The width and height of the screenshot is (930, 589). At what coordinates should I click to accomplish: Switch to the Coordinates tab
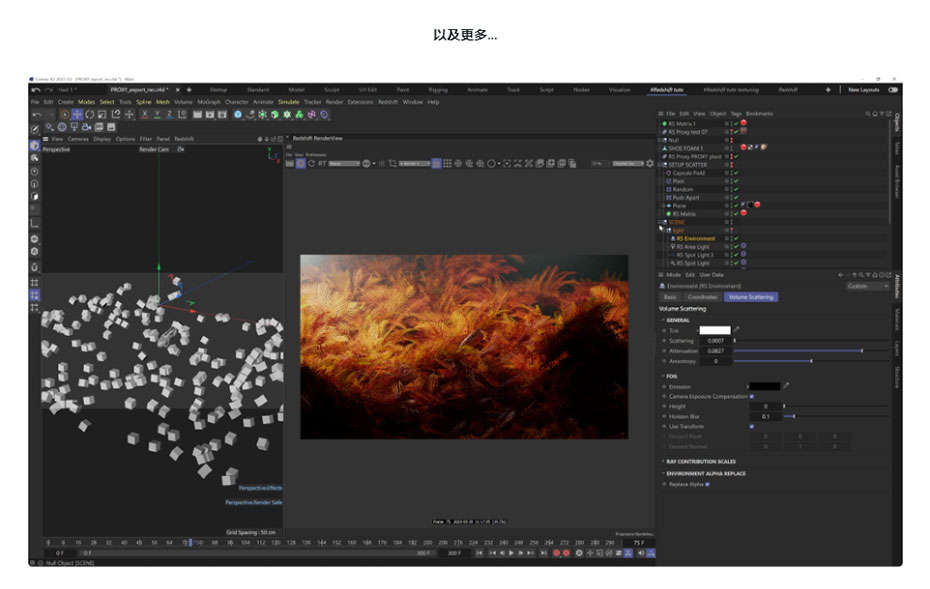click(x=702, y=297)
